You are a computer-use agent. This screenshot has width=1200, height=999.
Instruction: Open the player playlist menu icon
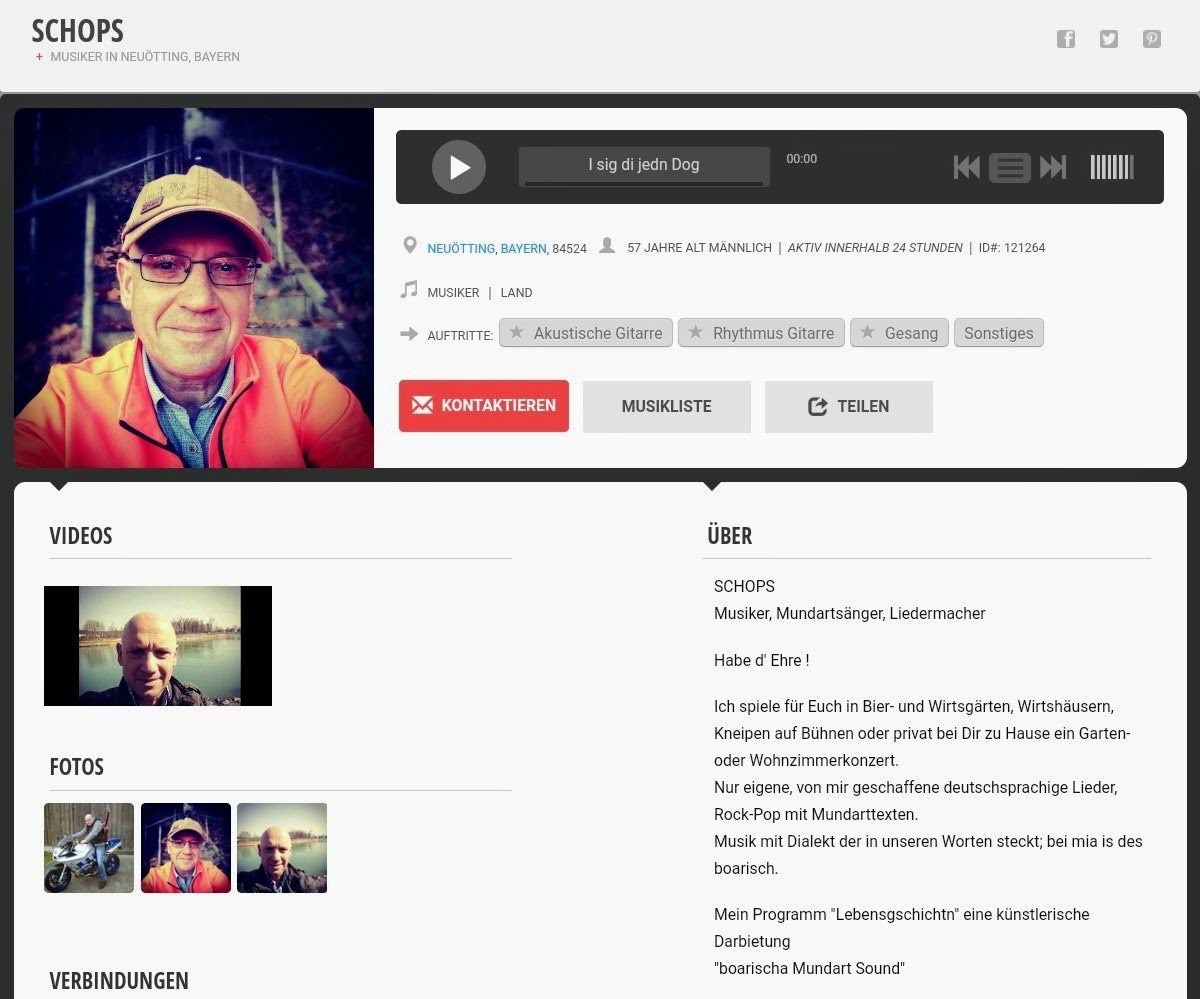pyautogui.click(x=1010, y=167)
